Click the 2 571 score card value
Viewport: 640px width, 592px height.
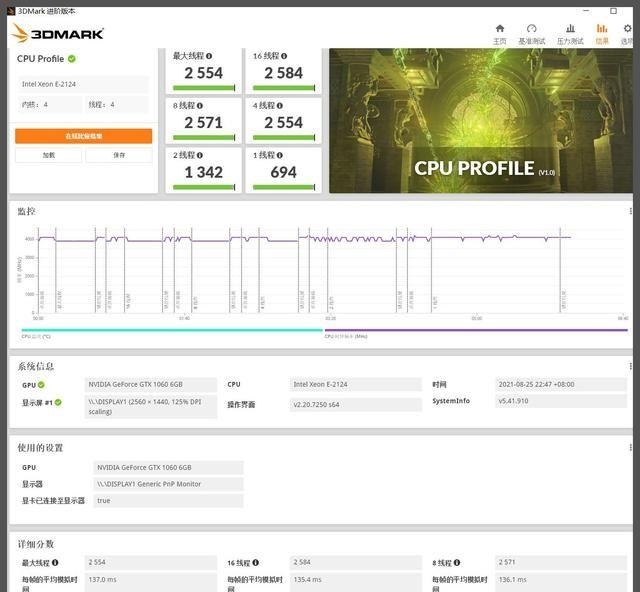[204, 122]
